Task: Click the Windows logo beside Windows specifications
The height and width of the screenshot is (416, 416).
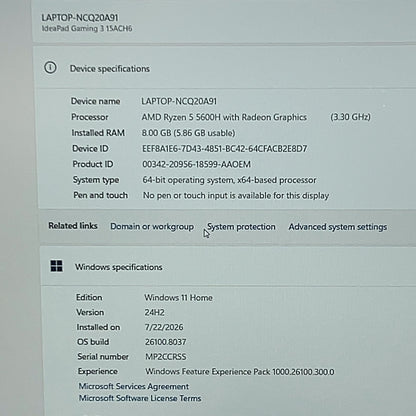Action: tap(56, 266)
